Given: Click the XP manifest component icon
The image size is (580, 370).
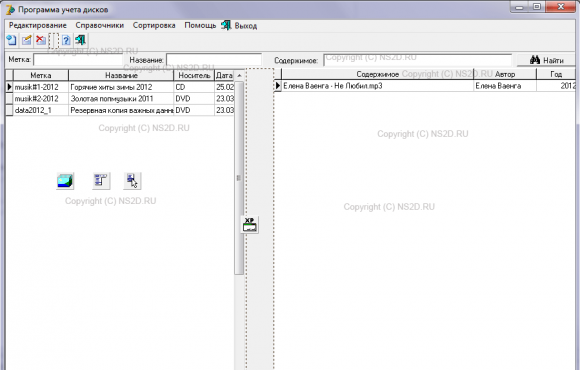Looking at the screenshot, I should pyautogui.click(x=250, y=225).
